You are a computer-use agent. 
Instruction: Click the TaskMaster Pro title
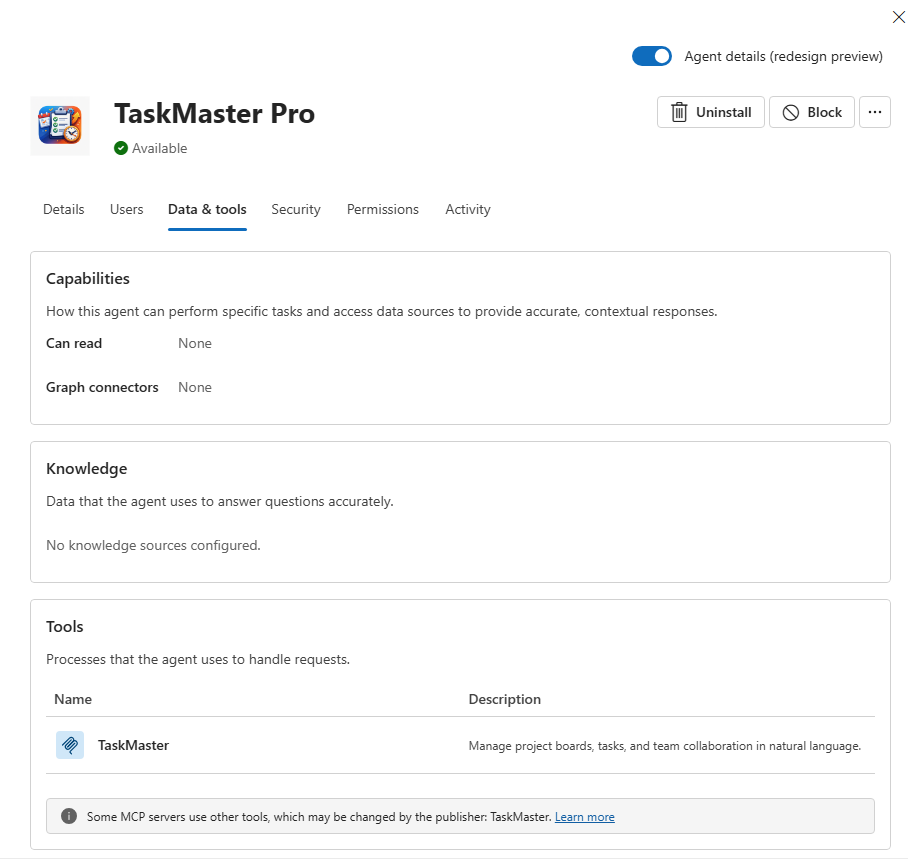[x=215, y=114]
